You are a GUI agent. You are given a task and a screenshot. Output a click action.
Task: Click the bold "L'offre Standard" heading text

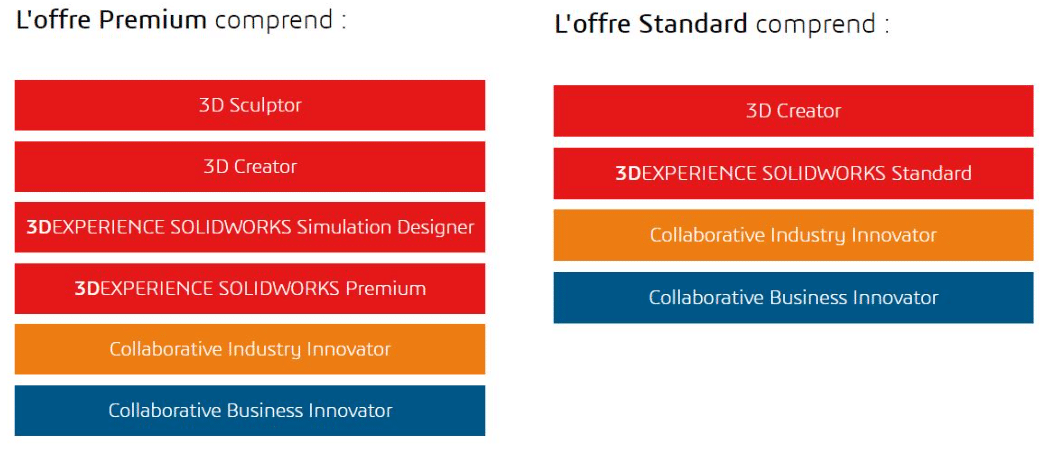[651, 24]
